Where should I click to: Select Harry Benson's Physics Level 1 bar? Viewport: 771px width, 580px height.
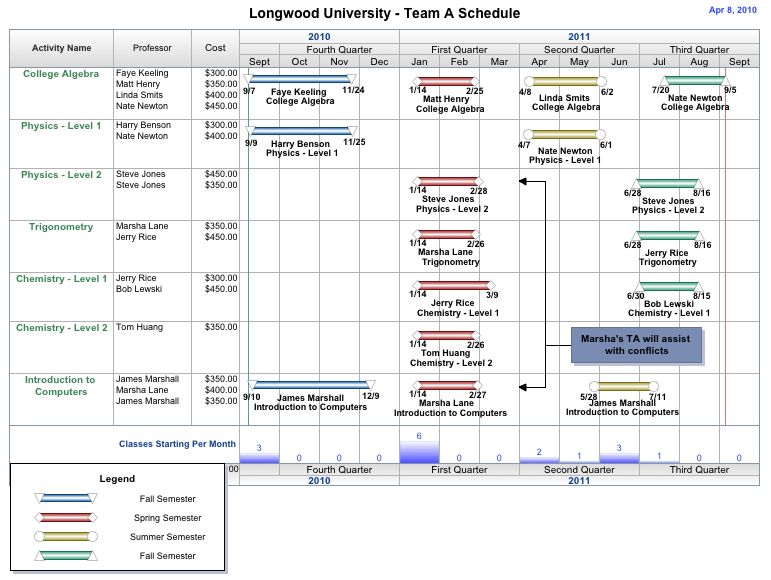pyautogui.click(x=303, y=131)
